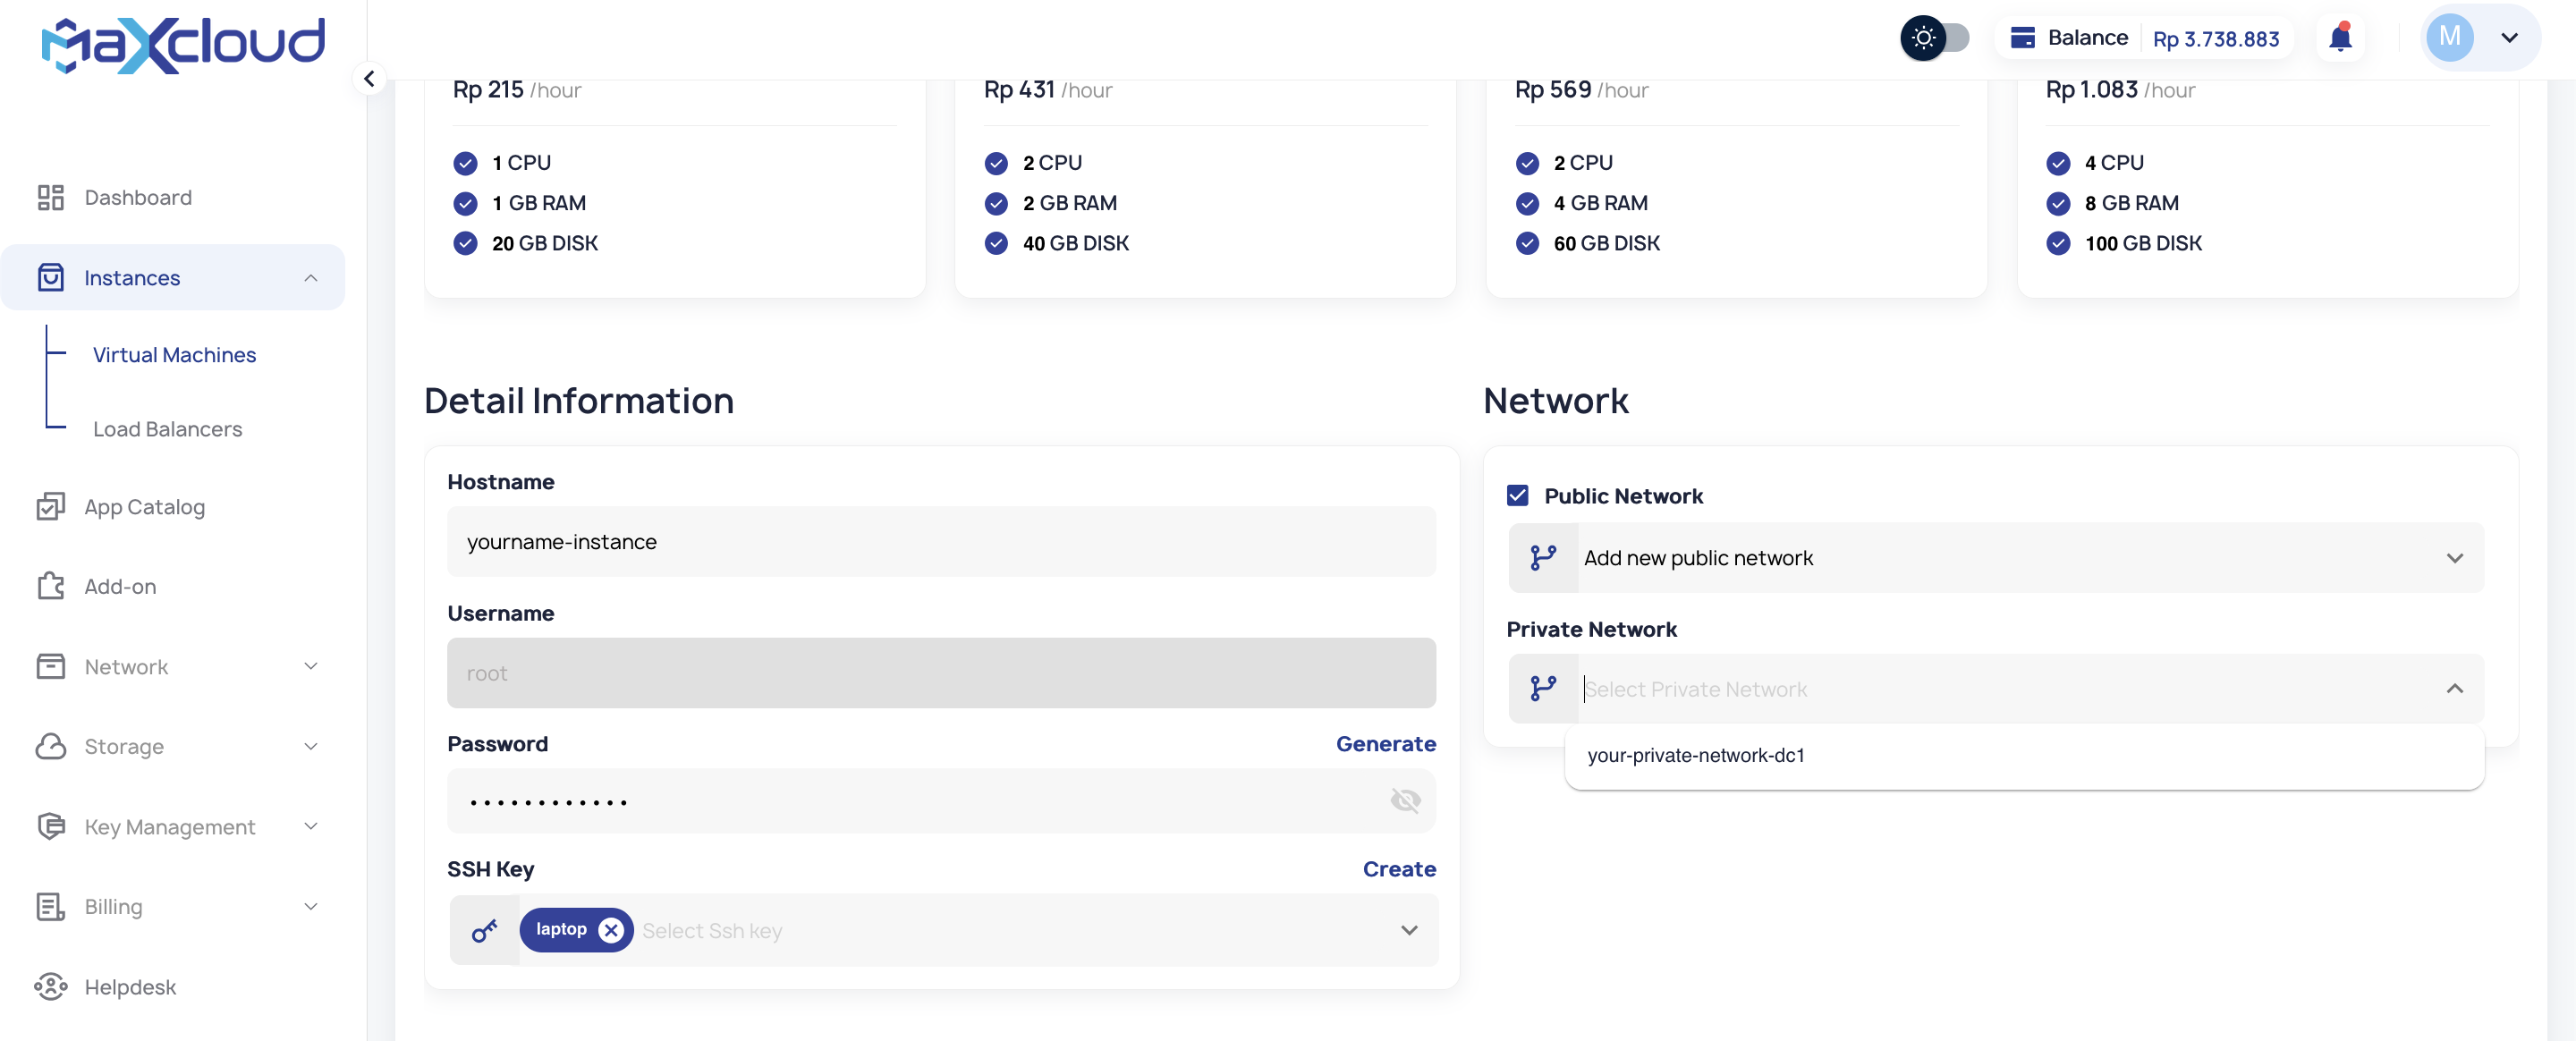The height and width of the screenshot is (1041, 2576).
Task: Click the Generate password link
Action: (x=1385, y=743)
